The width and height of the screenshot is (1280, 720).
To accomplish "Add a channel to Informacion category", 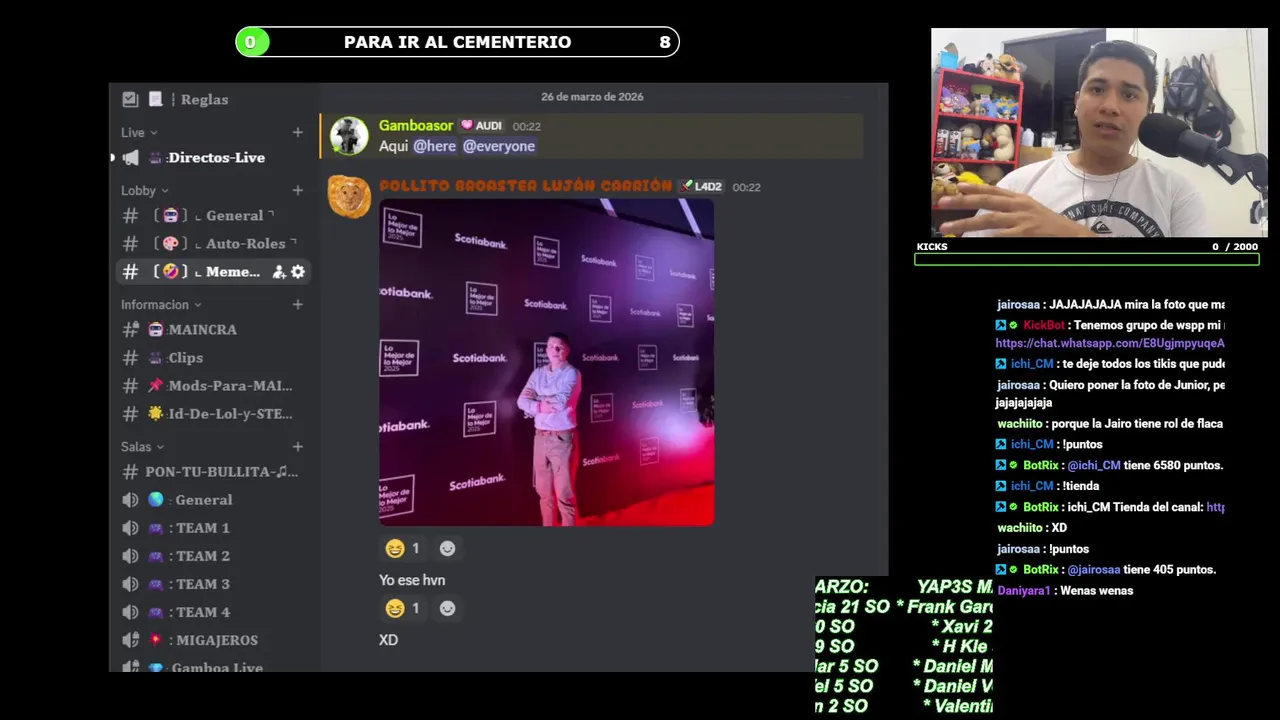I will 297,305.
